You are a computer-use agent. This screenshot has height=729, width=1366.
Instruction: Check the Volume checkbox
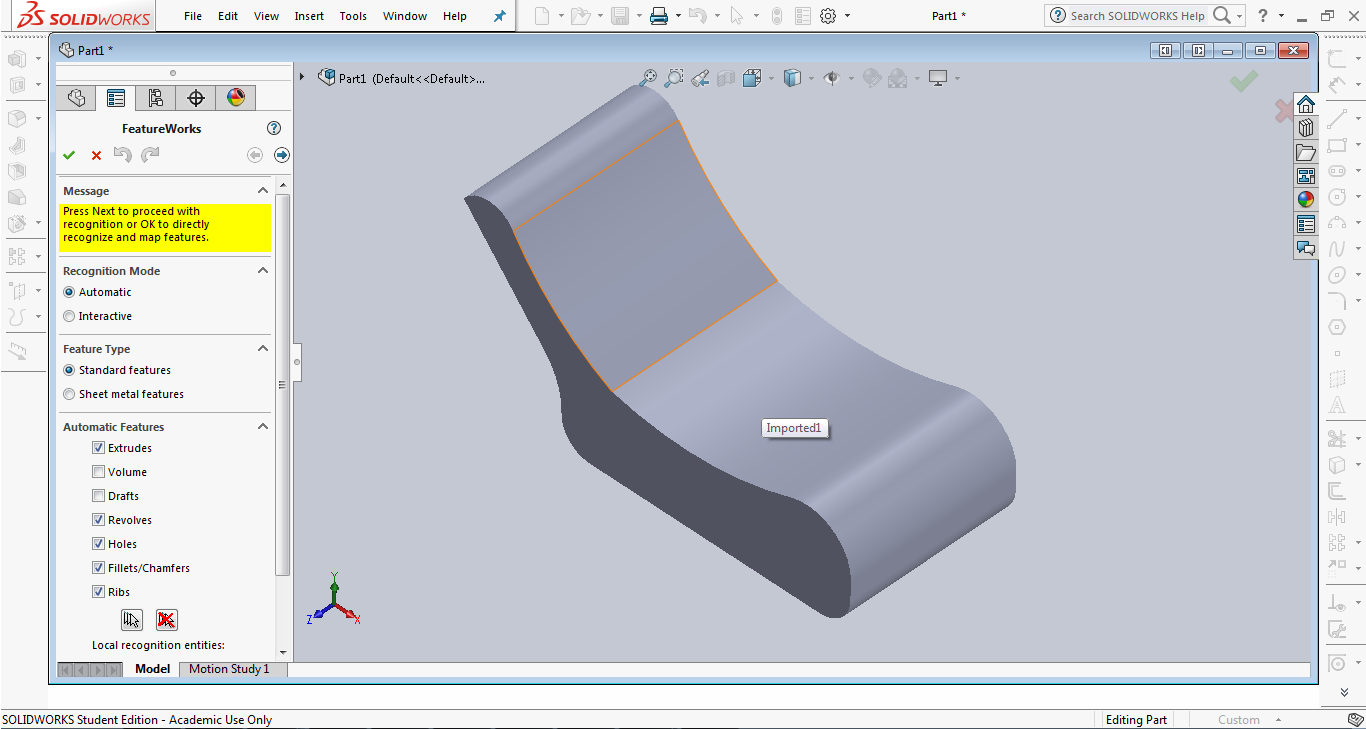[98, 472]
